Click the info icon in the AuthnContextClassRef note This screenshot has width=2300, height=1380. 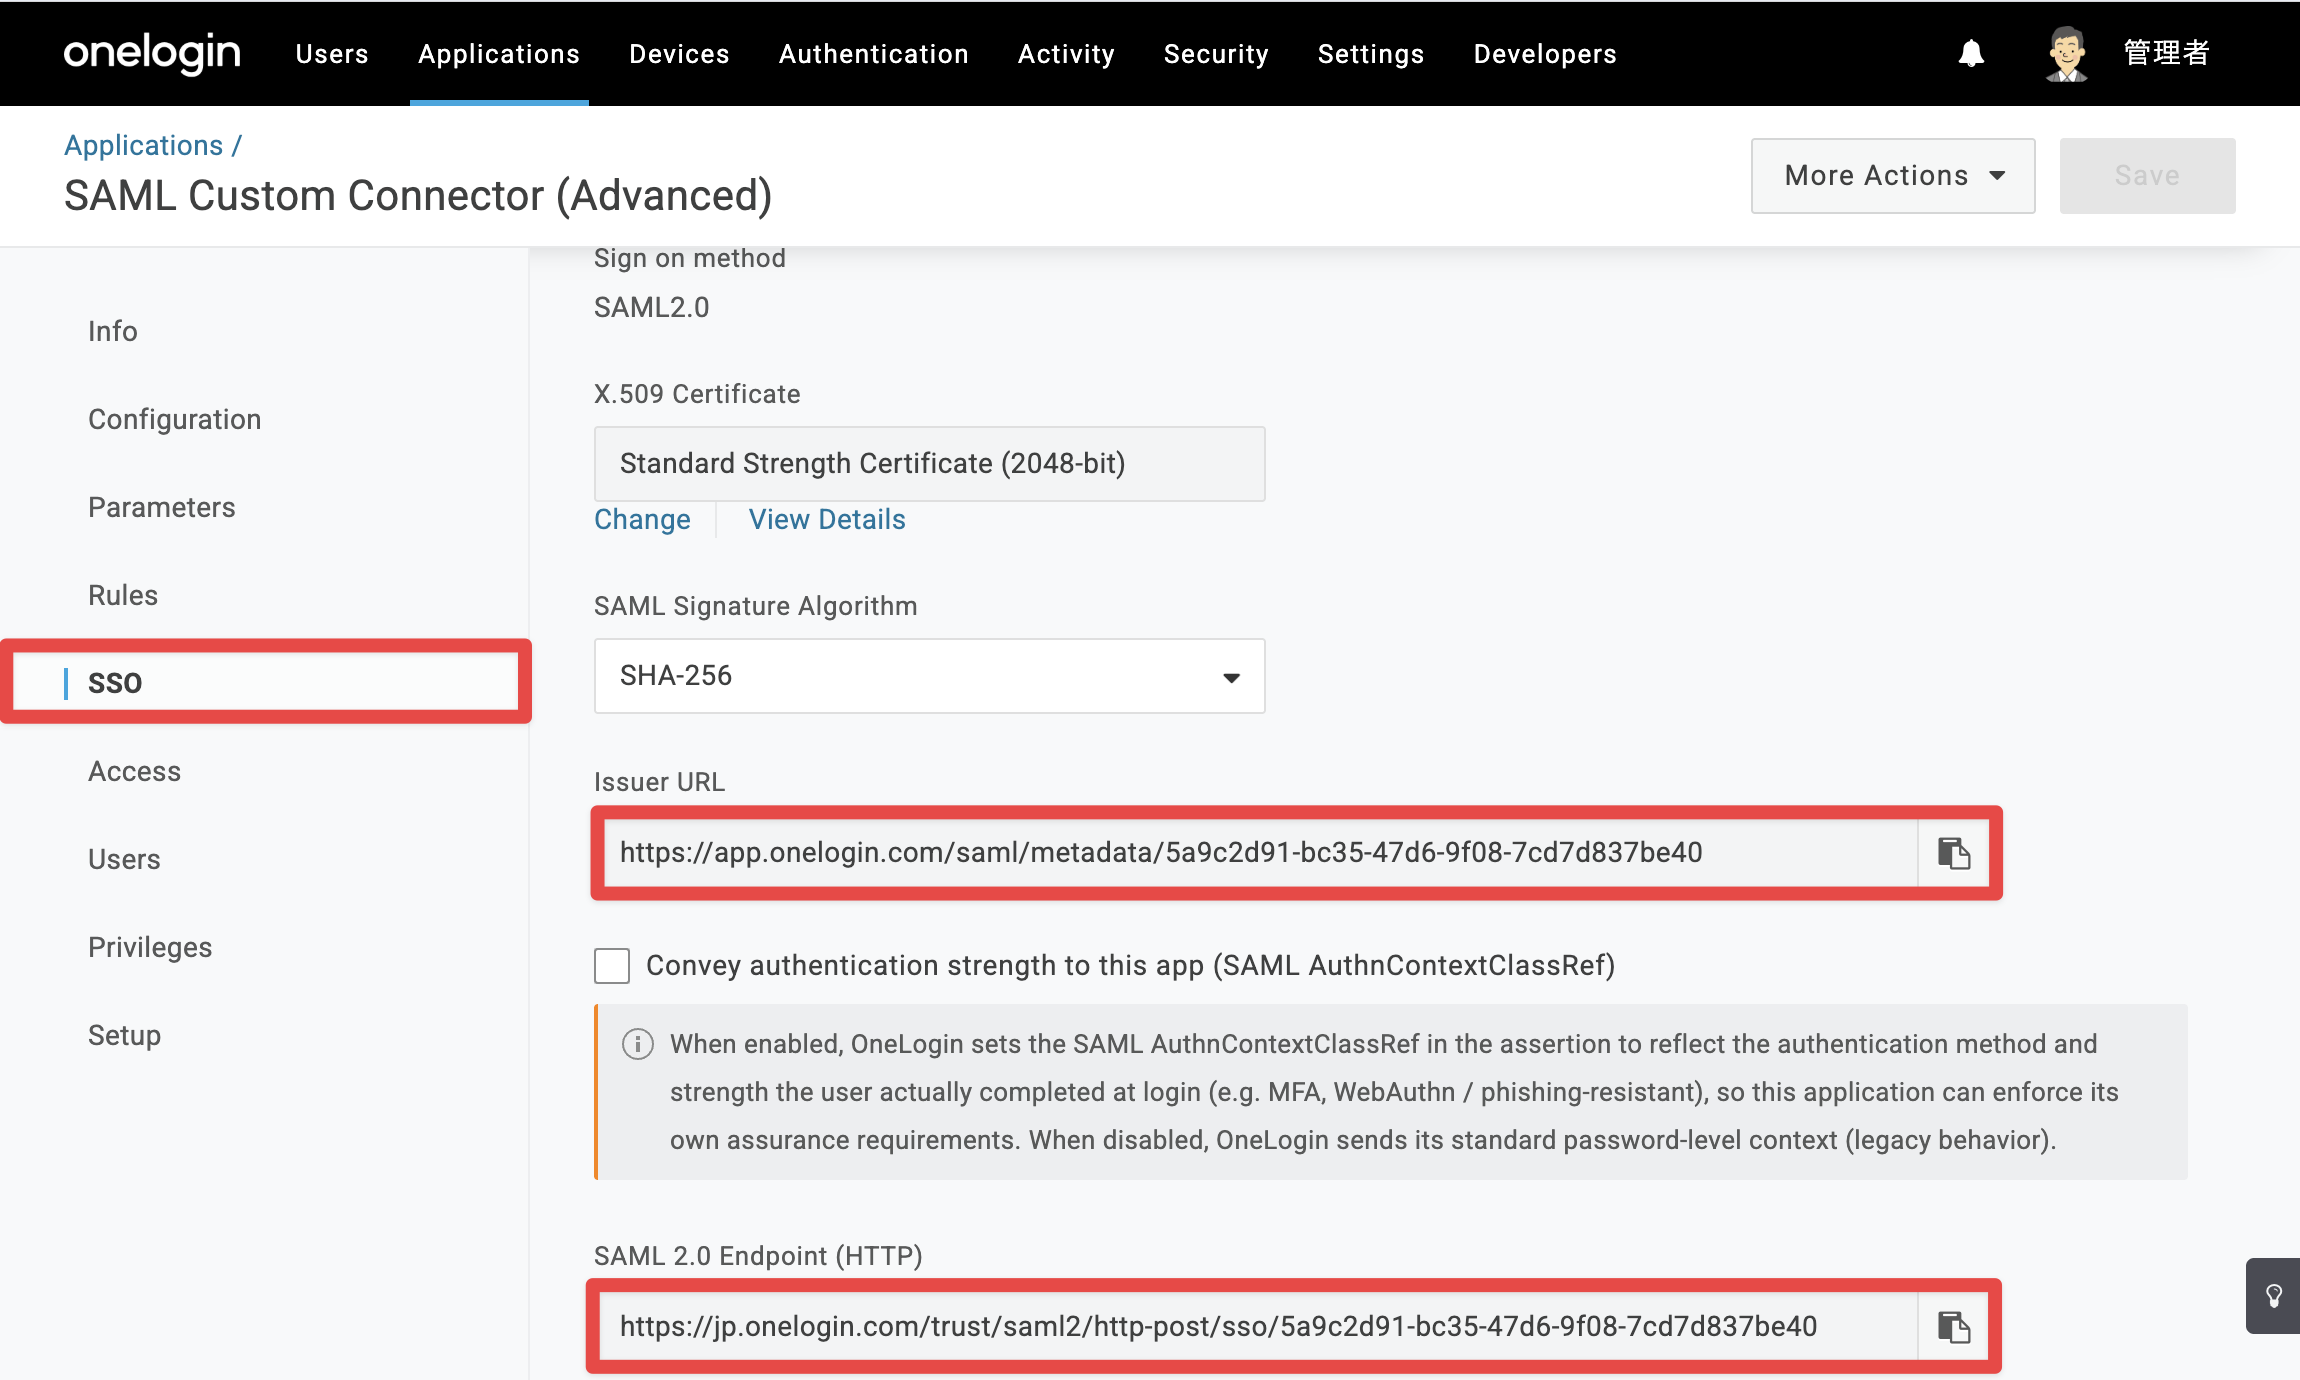[x=638, y=1044]
